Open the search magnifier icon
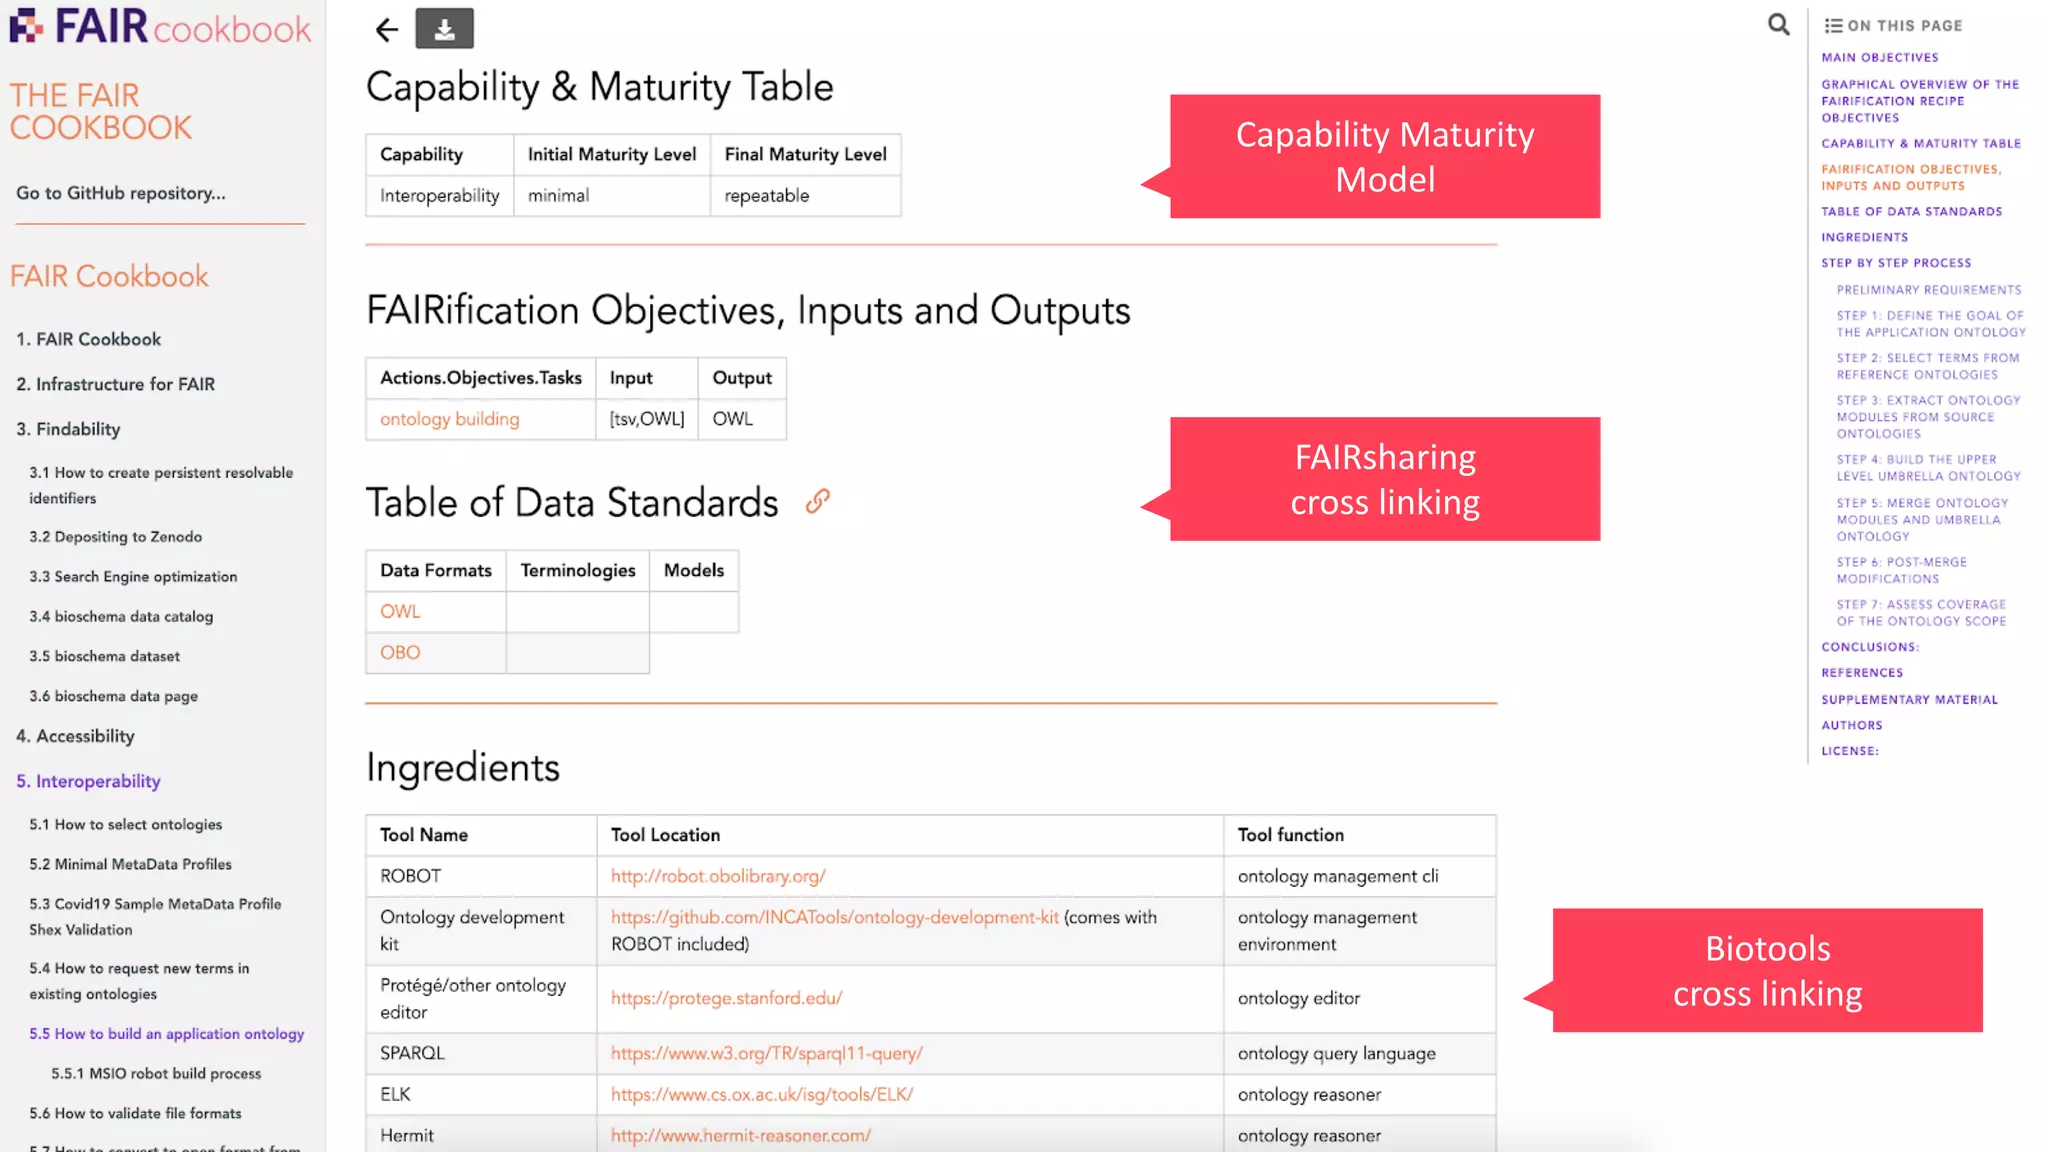 [x=1778, y=24]
